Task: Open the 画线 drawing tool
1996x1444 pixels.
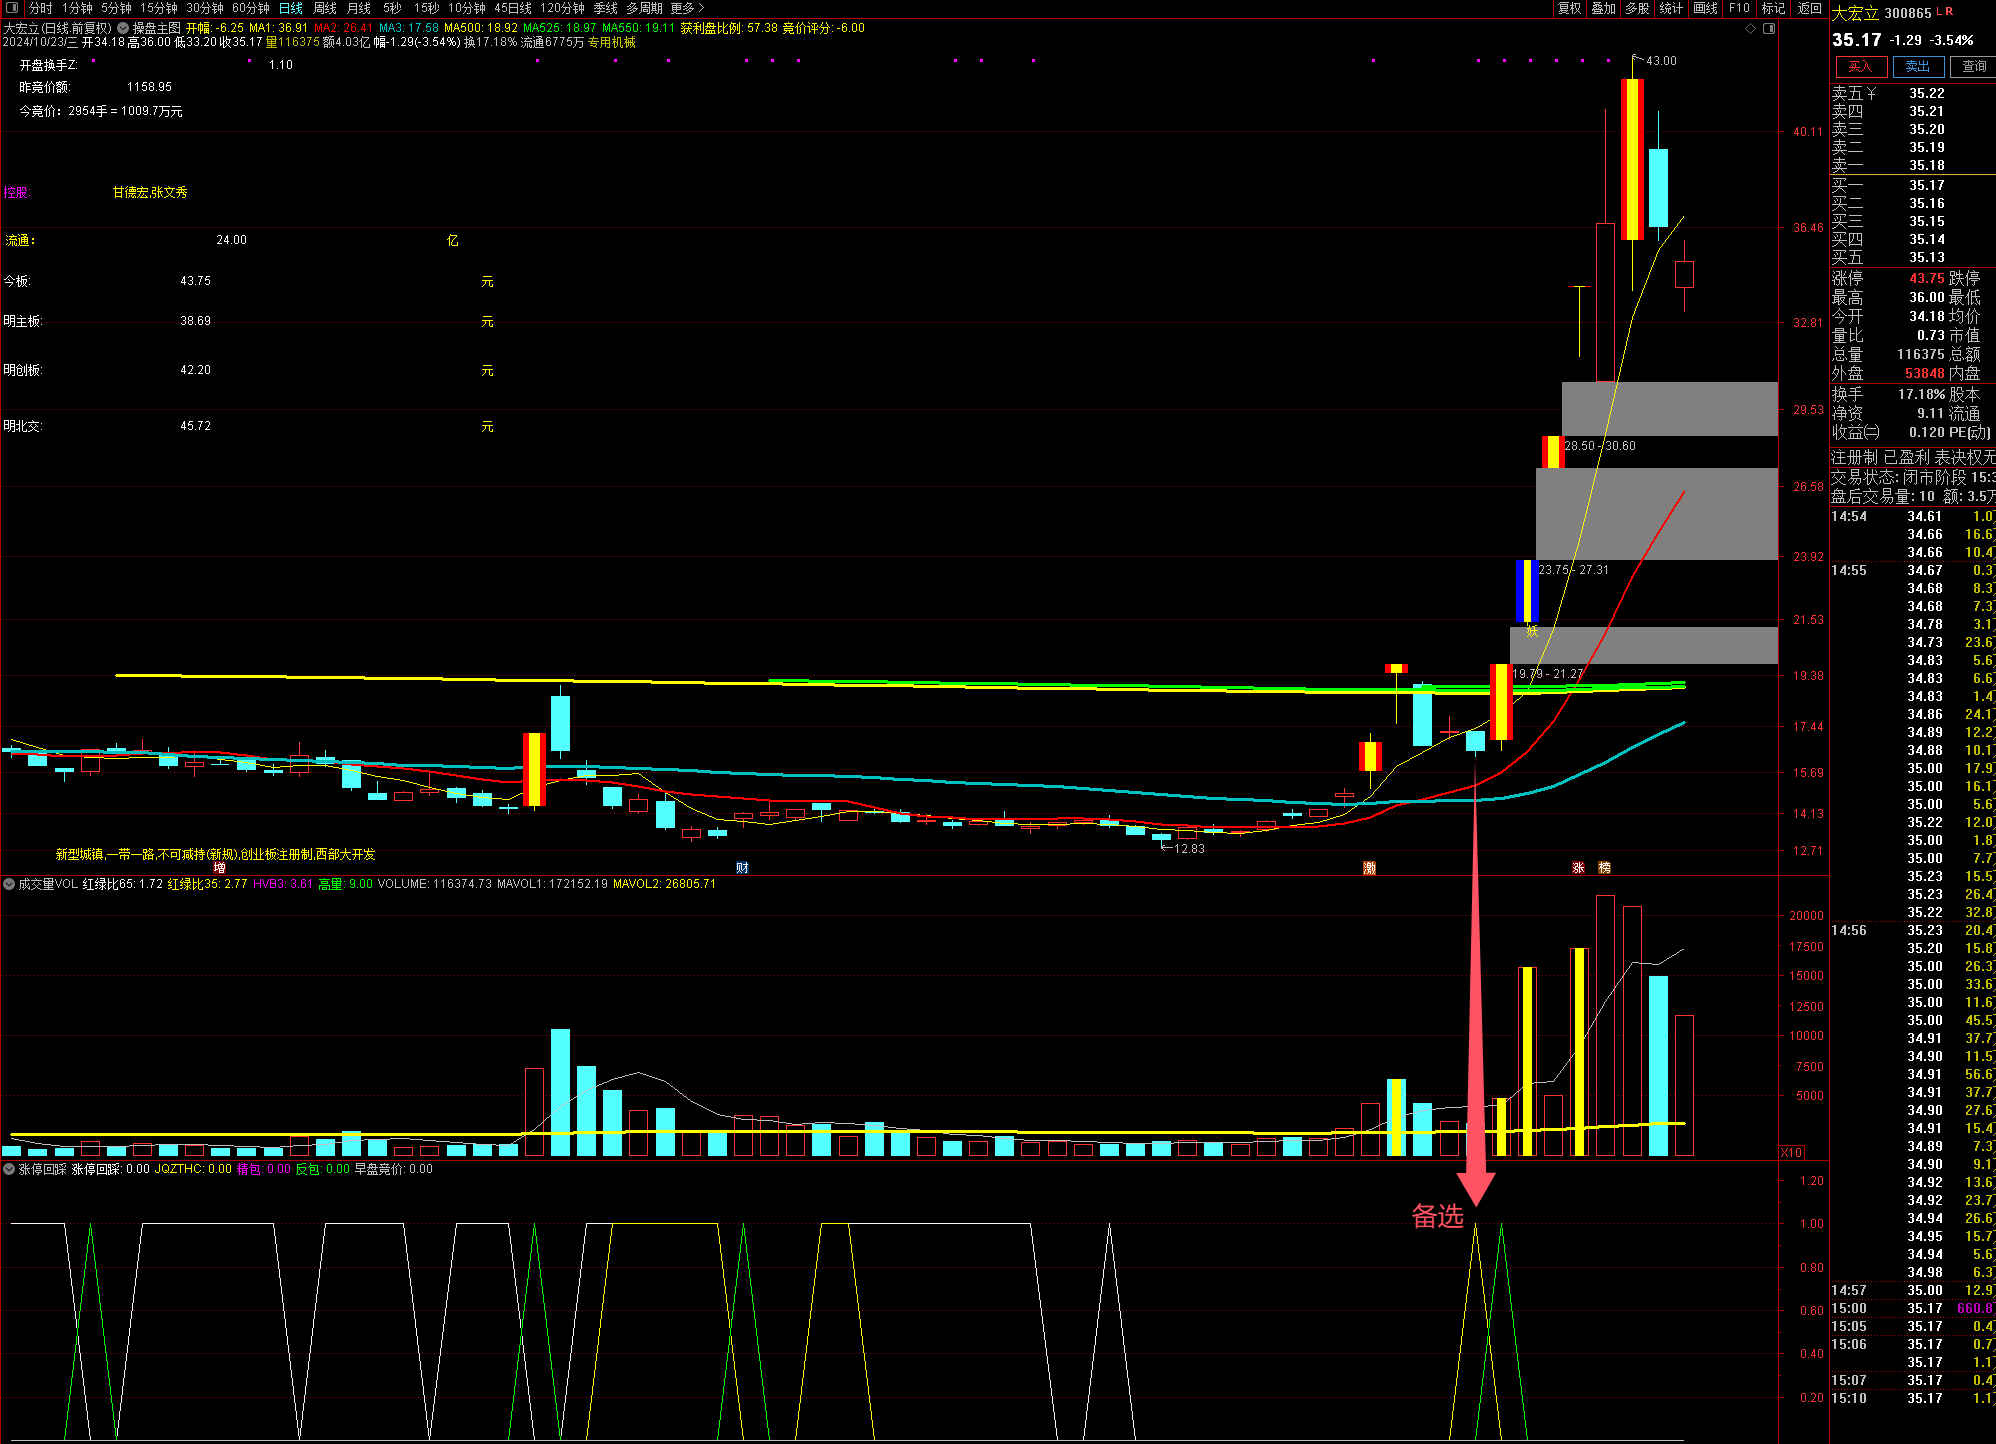Action: point(1705,8)
